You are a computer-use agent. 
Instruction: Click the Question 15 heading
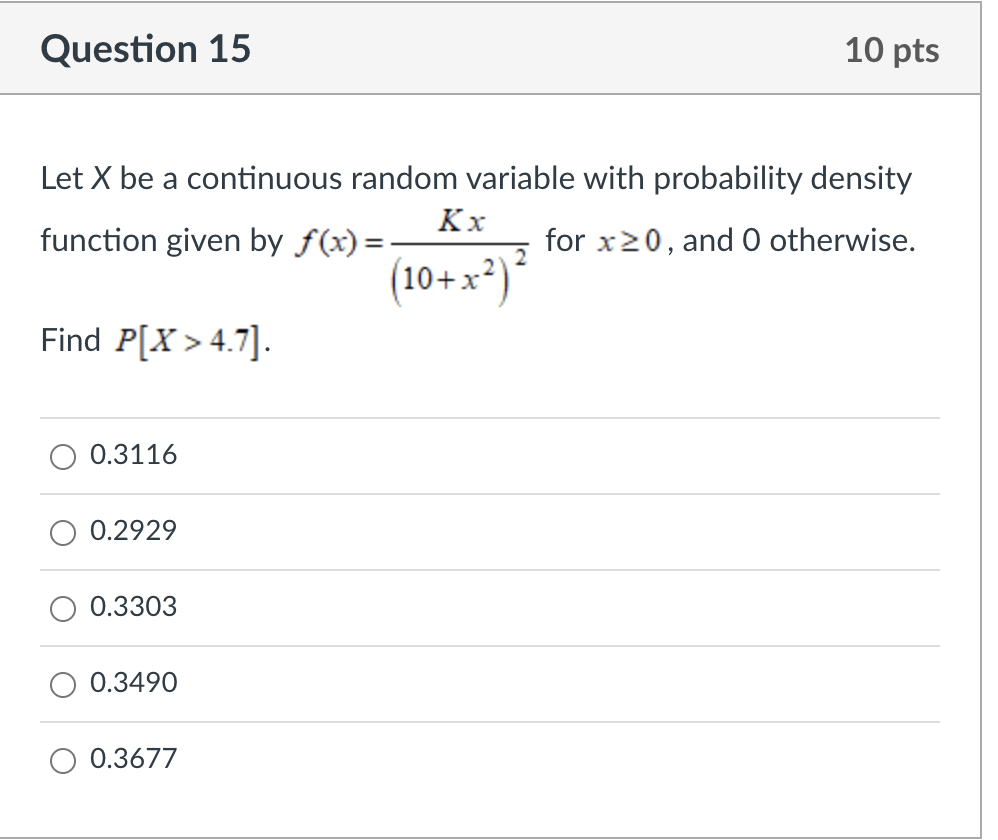tap(146, 49)
